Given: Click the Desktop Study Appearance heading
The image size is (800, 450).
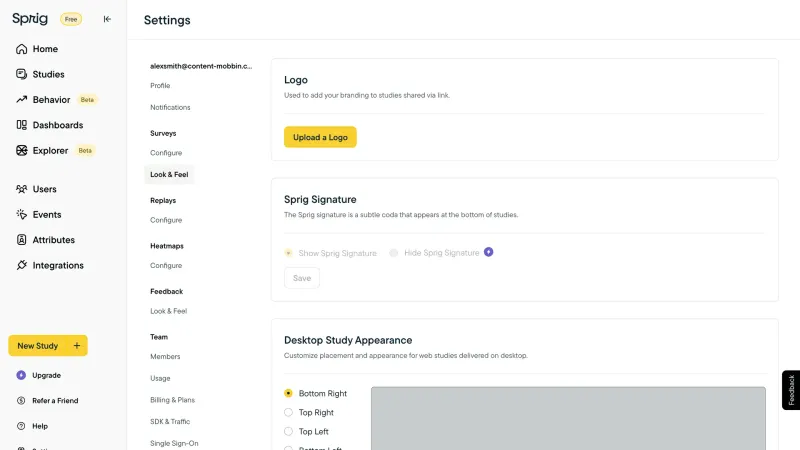Looking at the screenshot, I should [348, 340].
